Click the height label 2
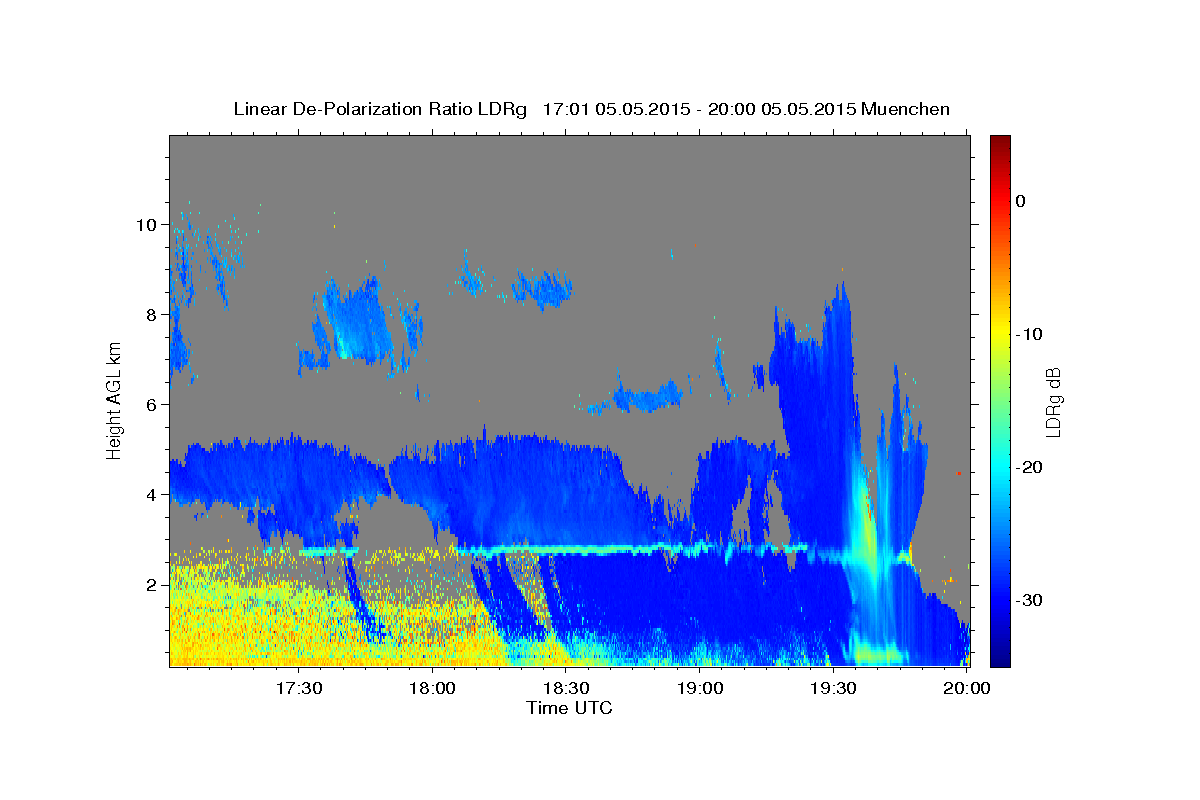 tap(152, 585)
